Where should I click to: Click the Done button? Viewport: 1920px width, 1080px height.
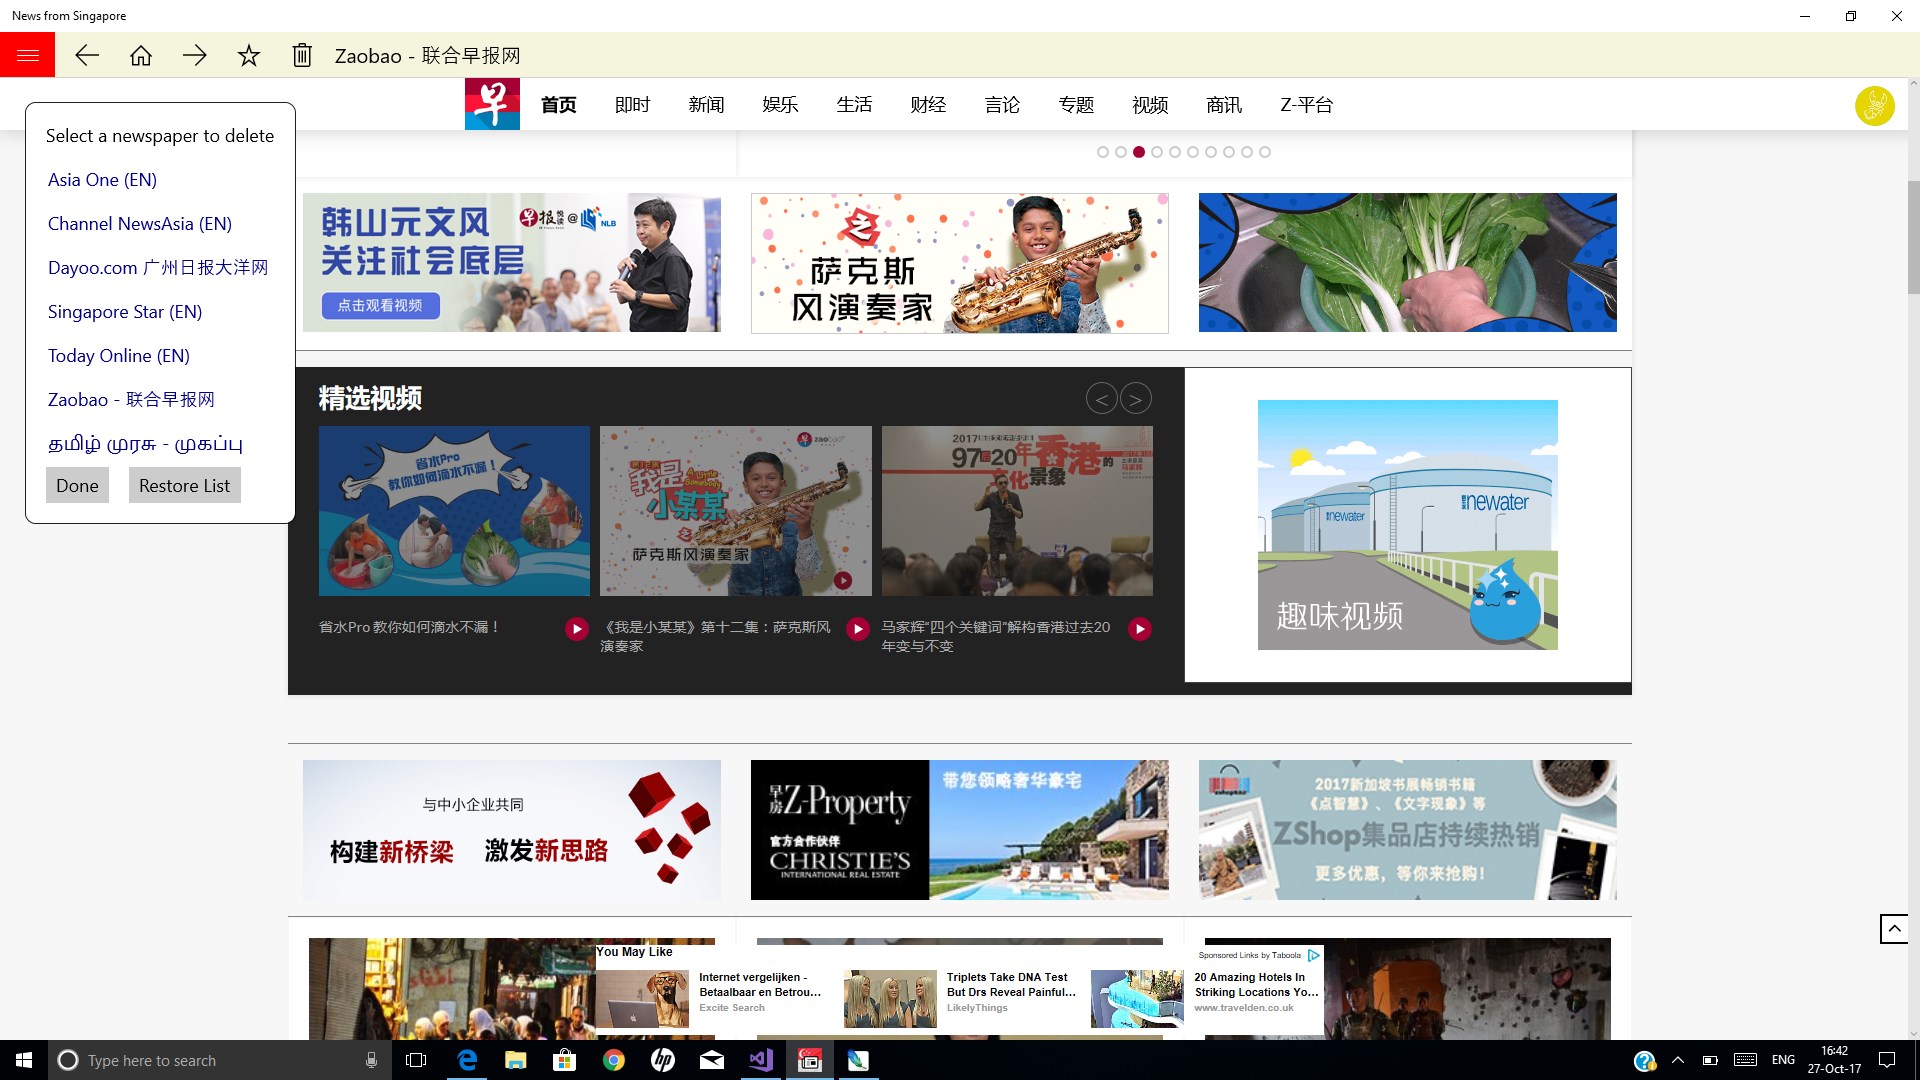tap(77, 485)
